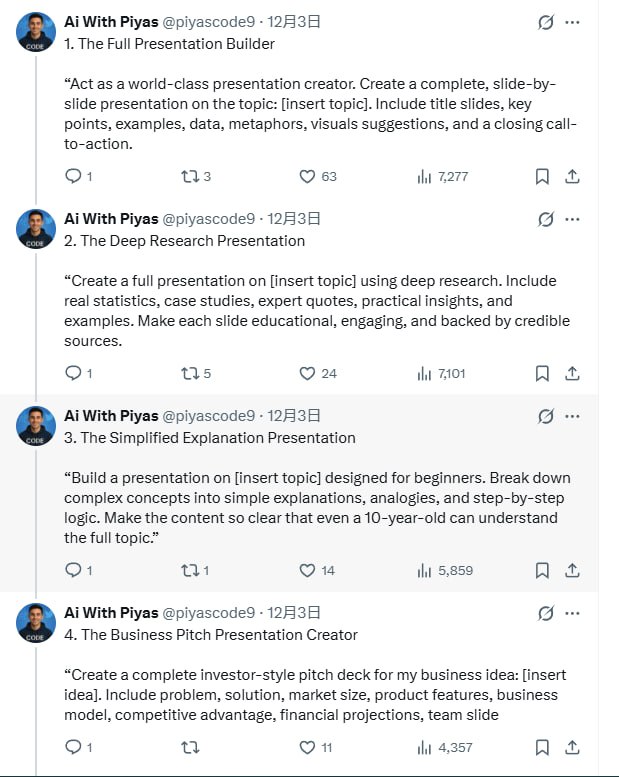Like the Deep Research Presentation tweet
Viewport: 619px width, 777px height.
point(308,374)
